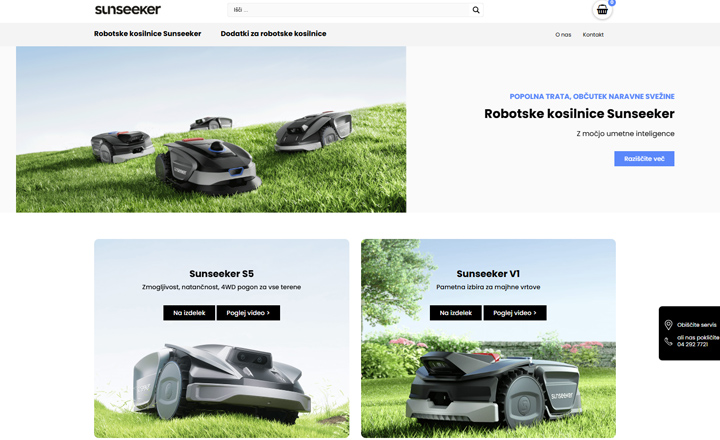Click the location pin service icon
This screenshot has height=440, width=720.
coord(668,325)
